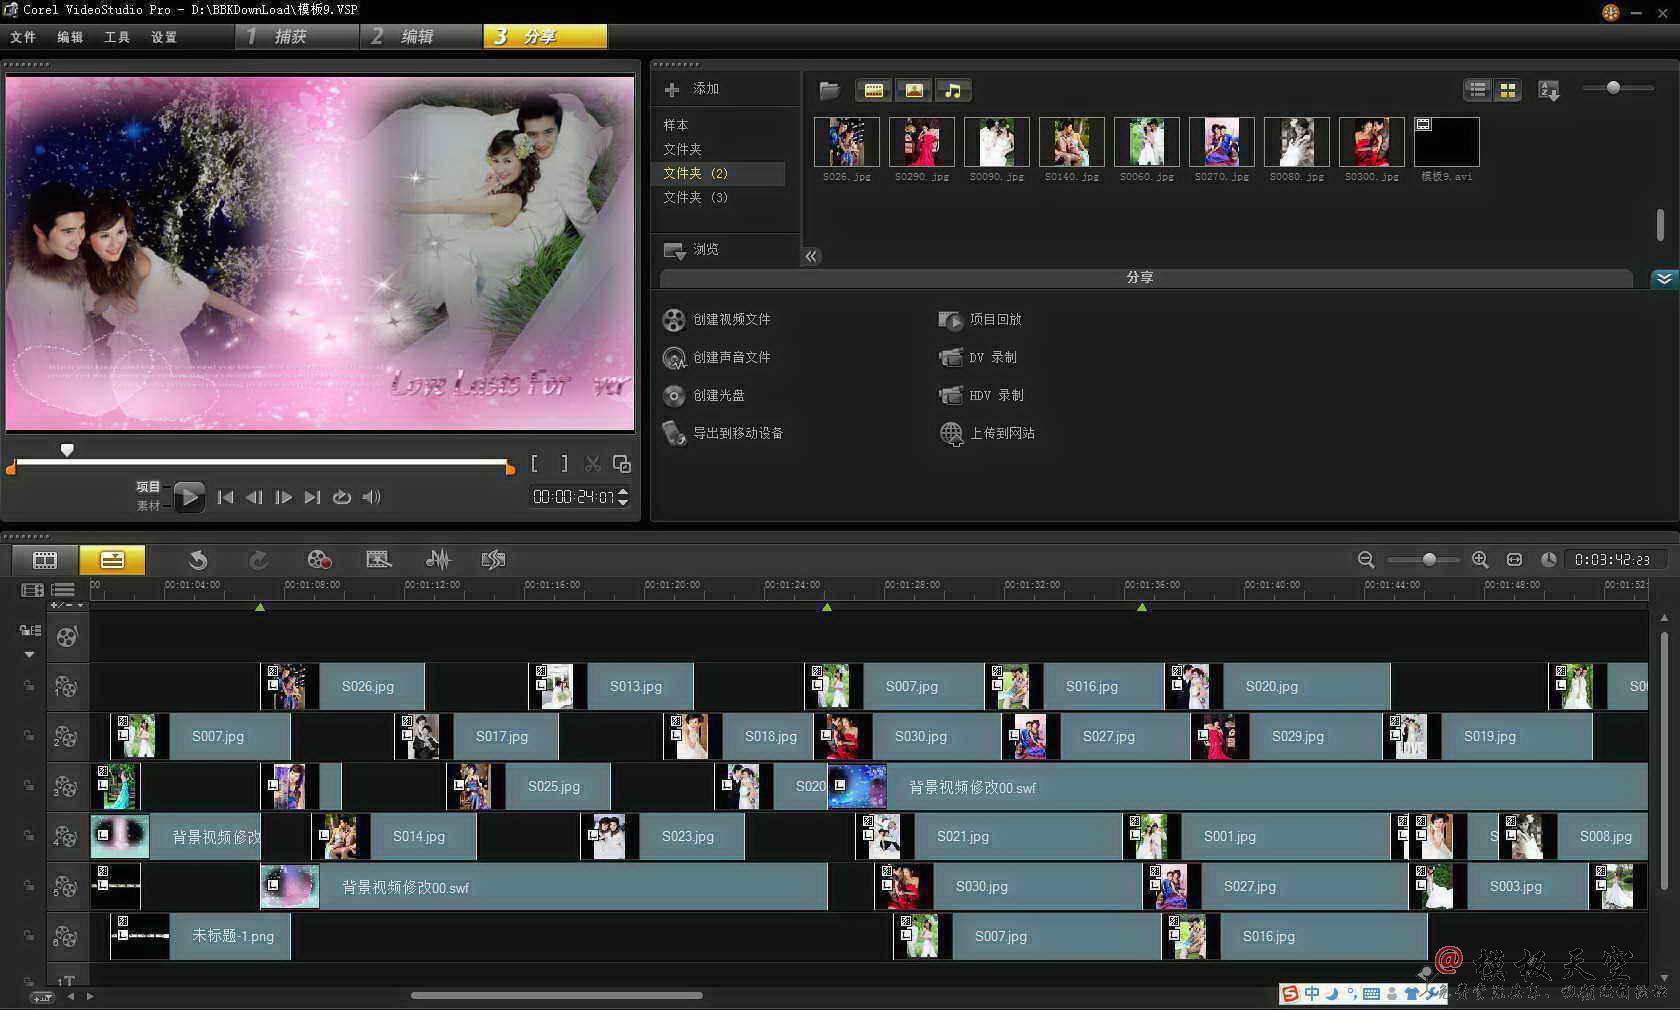Toggle audio filter in library
Screen dimensions: 1680x1010
pos(953,91)
